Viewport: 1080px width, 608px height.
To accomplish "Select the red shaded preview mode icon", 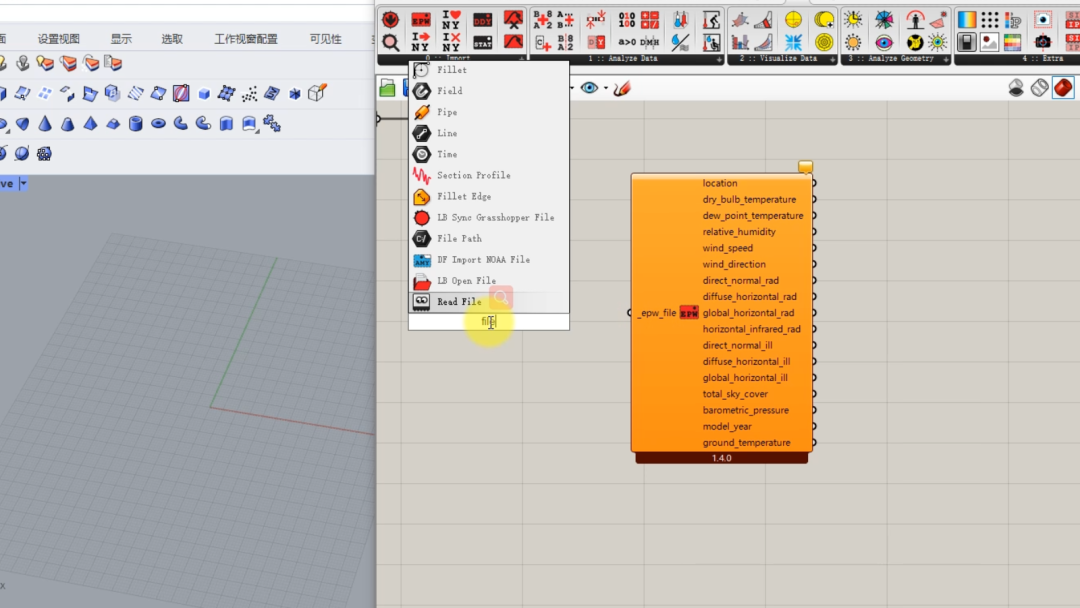I will coord(1063,87).
